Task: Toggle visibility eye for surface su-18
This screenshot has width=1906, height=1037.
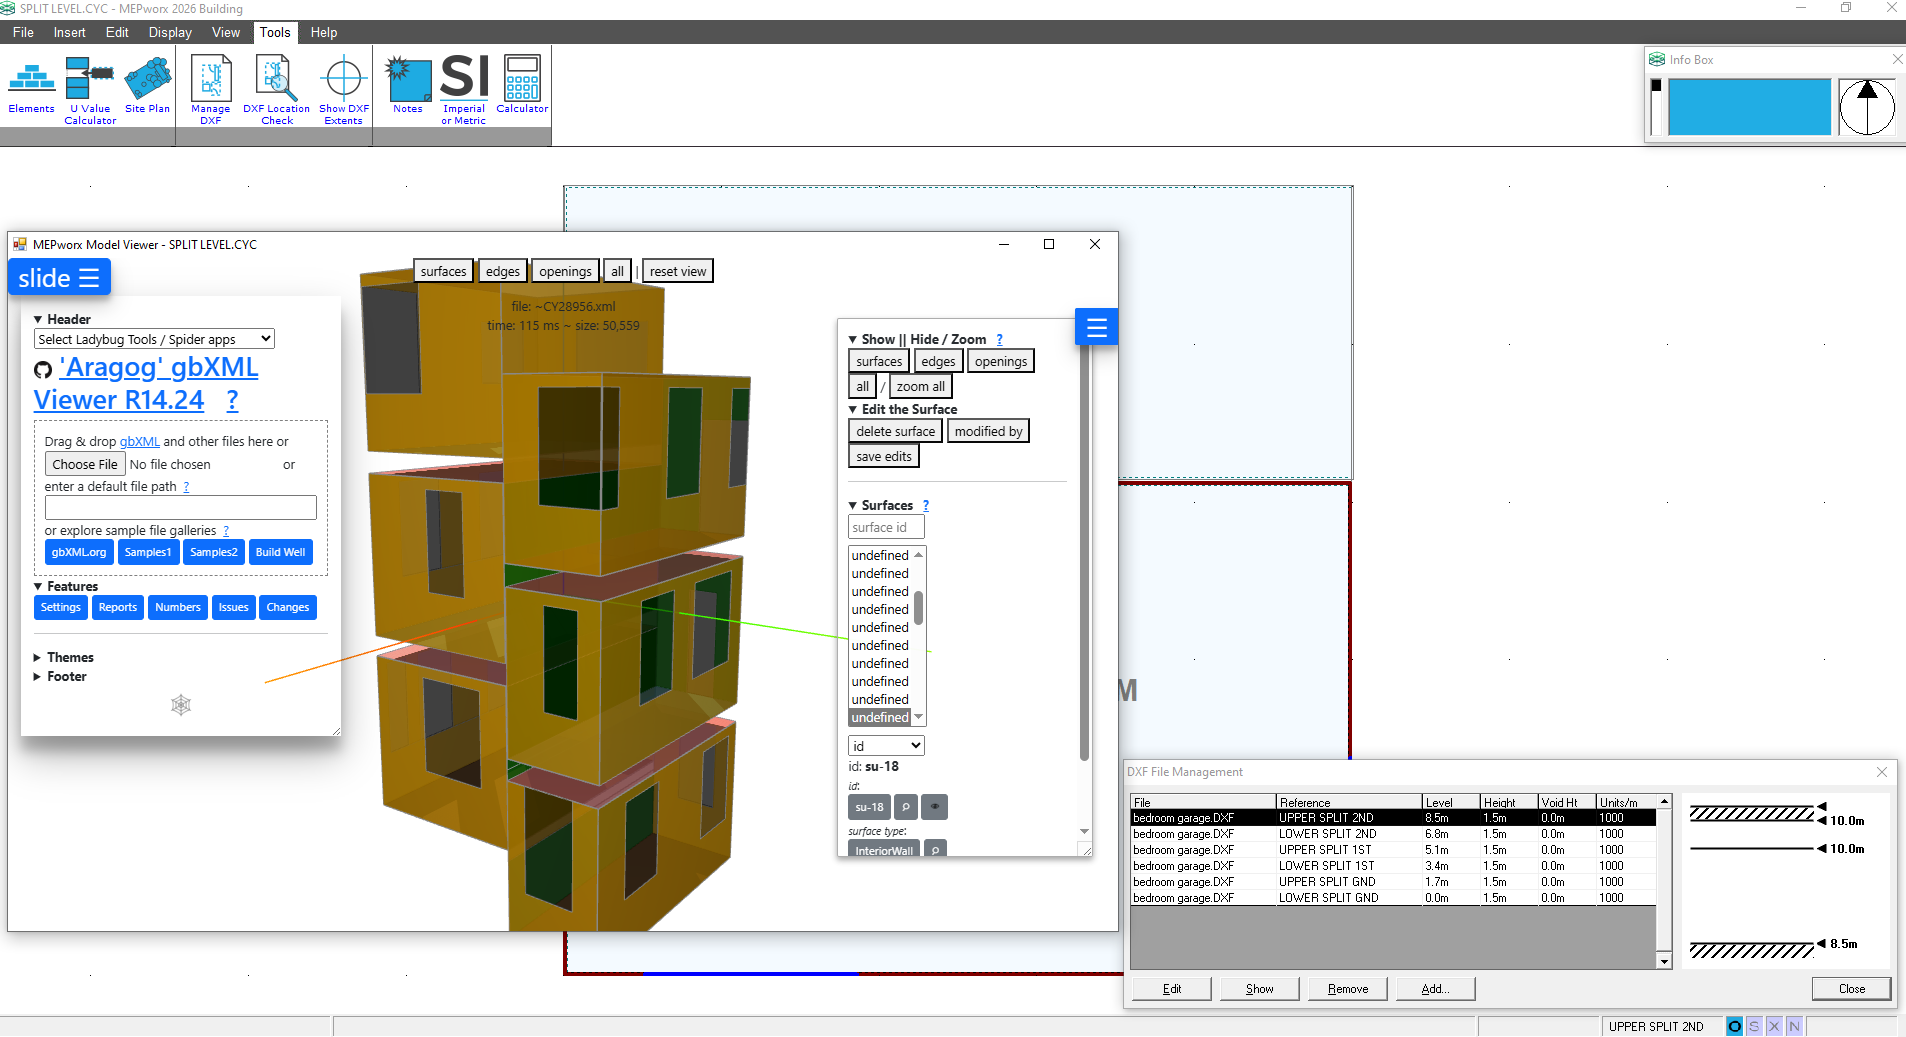Action: coord(935,807)
